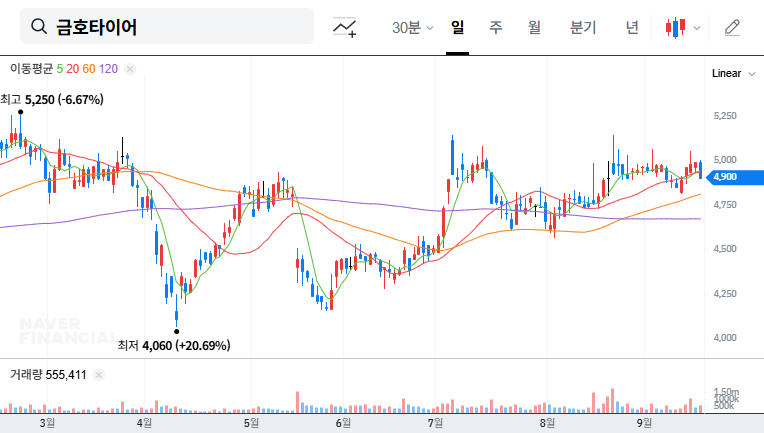Click the 4,900 current price tag

[734, 177]
